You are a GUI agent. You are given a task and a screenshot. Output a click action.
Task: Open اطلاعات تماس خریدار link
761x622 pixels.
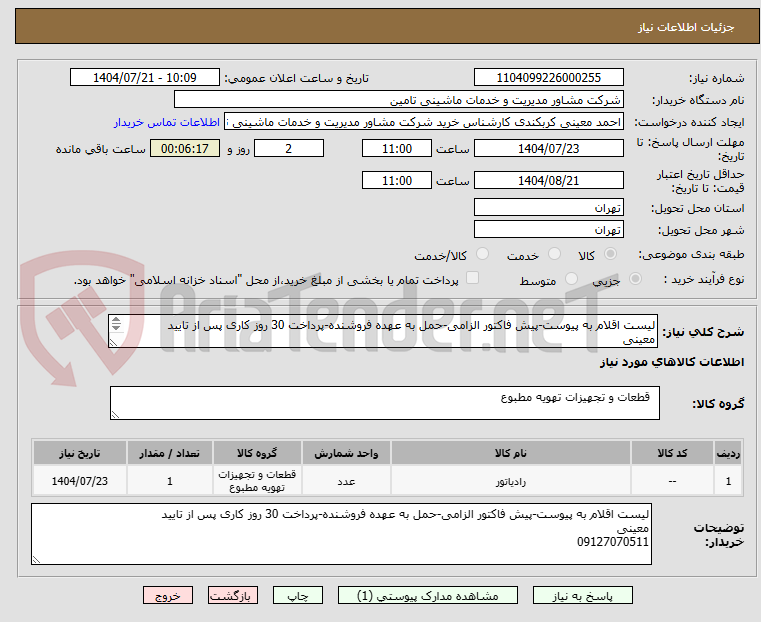pos(167,122)
